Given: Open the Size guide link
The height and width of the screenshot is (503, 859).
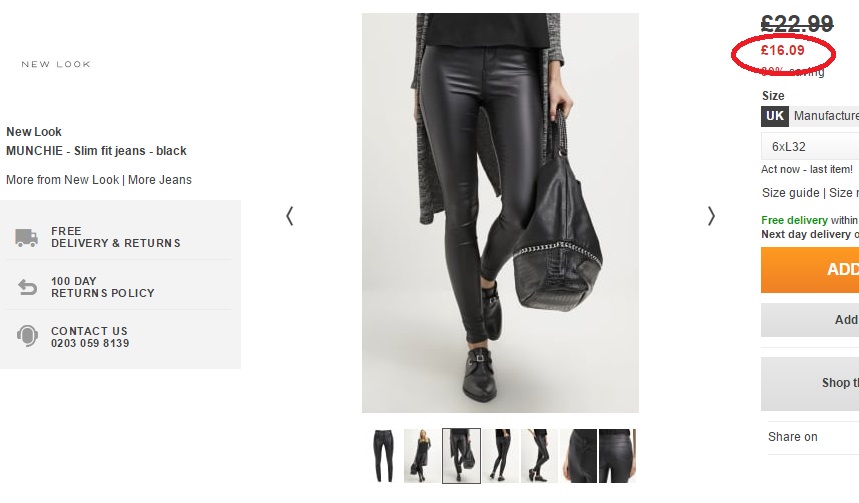Looking at the screenshot, I should (791, 193).
